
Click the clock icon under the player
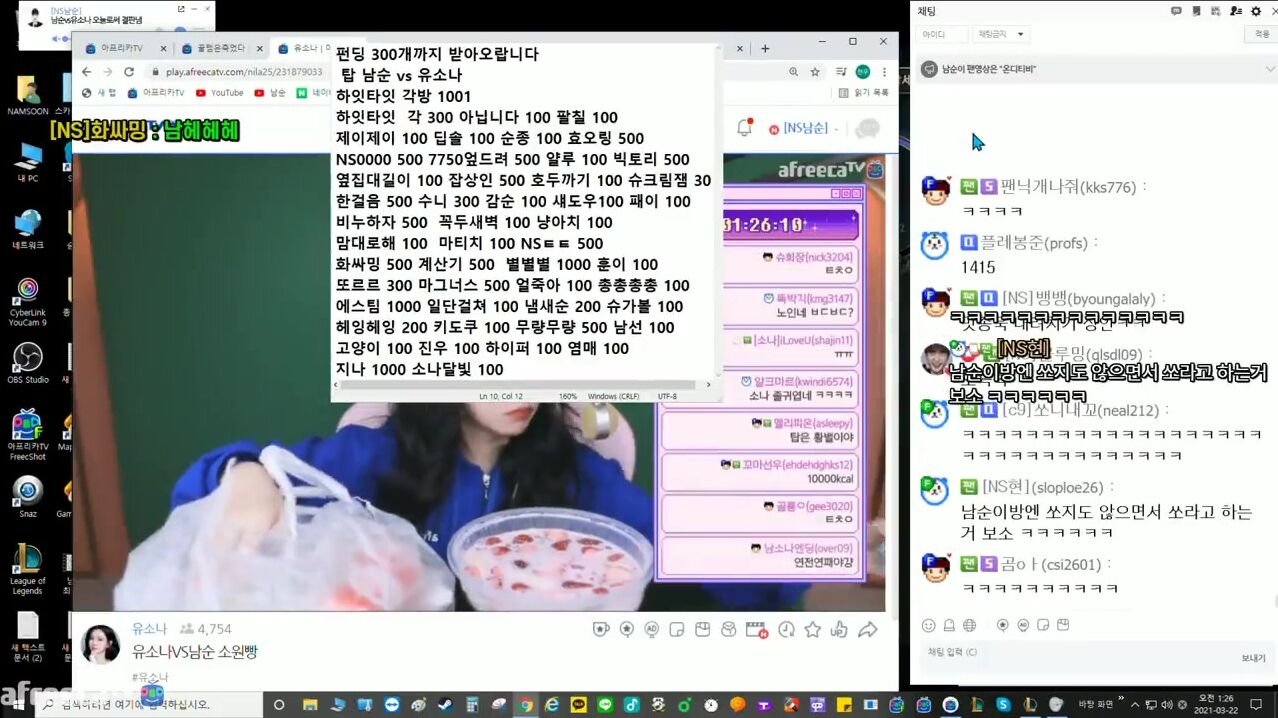pos(786,629)
